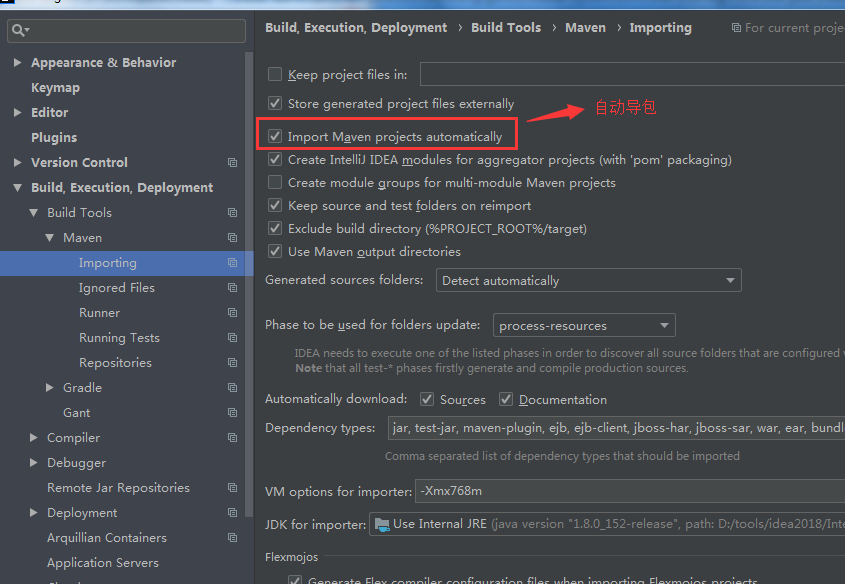
Task: Click per-project icon beside Remote Jar Repositories
Action: click(x=232, y=488)
